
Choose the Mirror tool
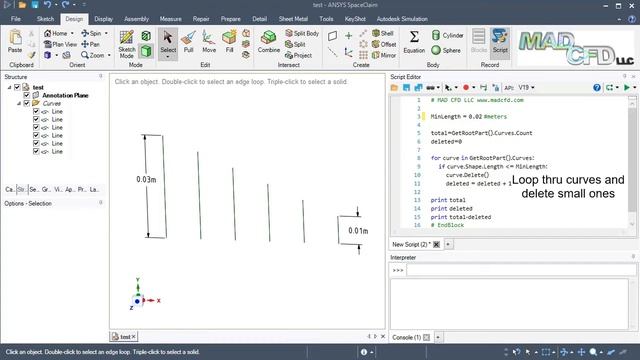point(384,55)
